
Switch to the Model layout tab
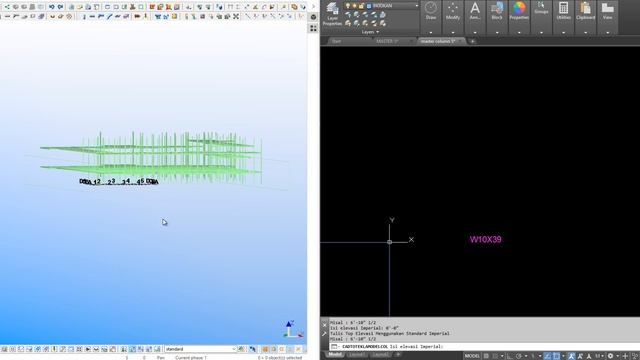click(x=335, y=355)
